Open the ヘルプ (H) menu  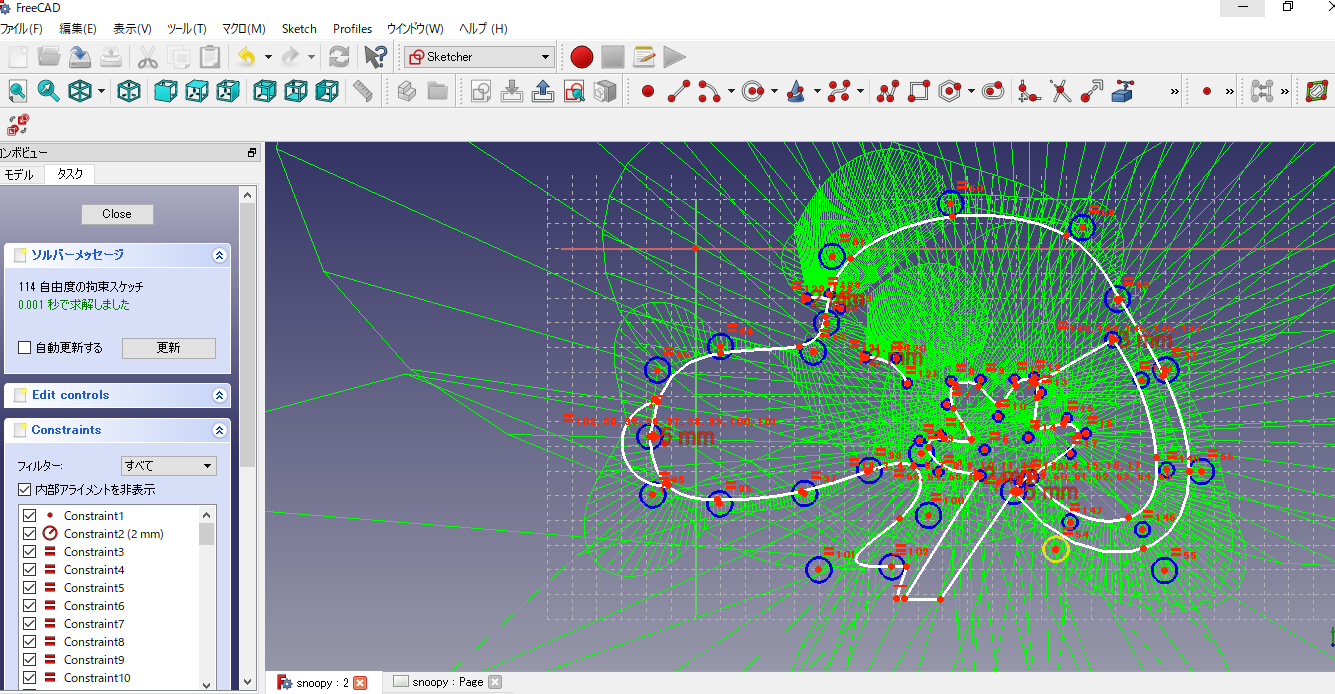click(x=483, y=29)
